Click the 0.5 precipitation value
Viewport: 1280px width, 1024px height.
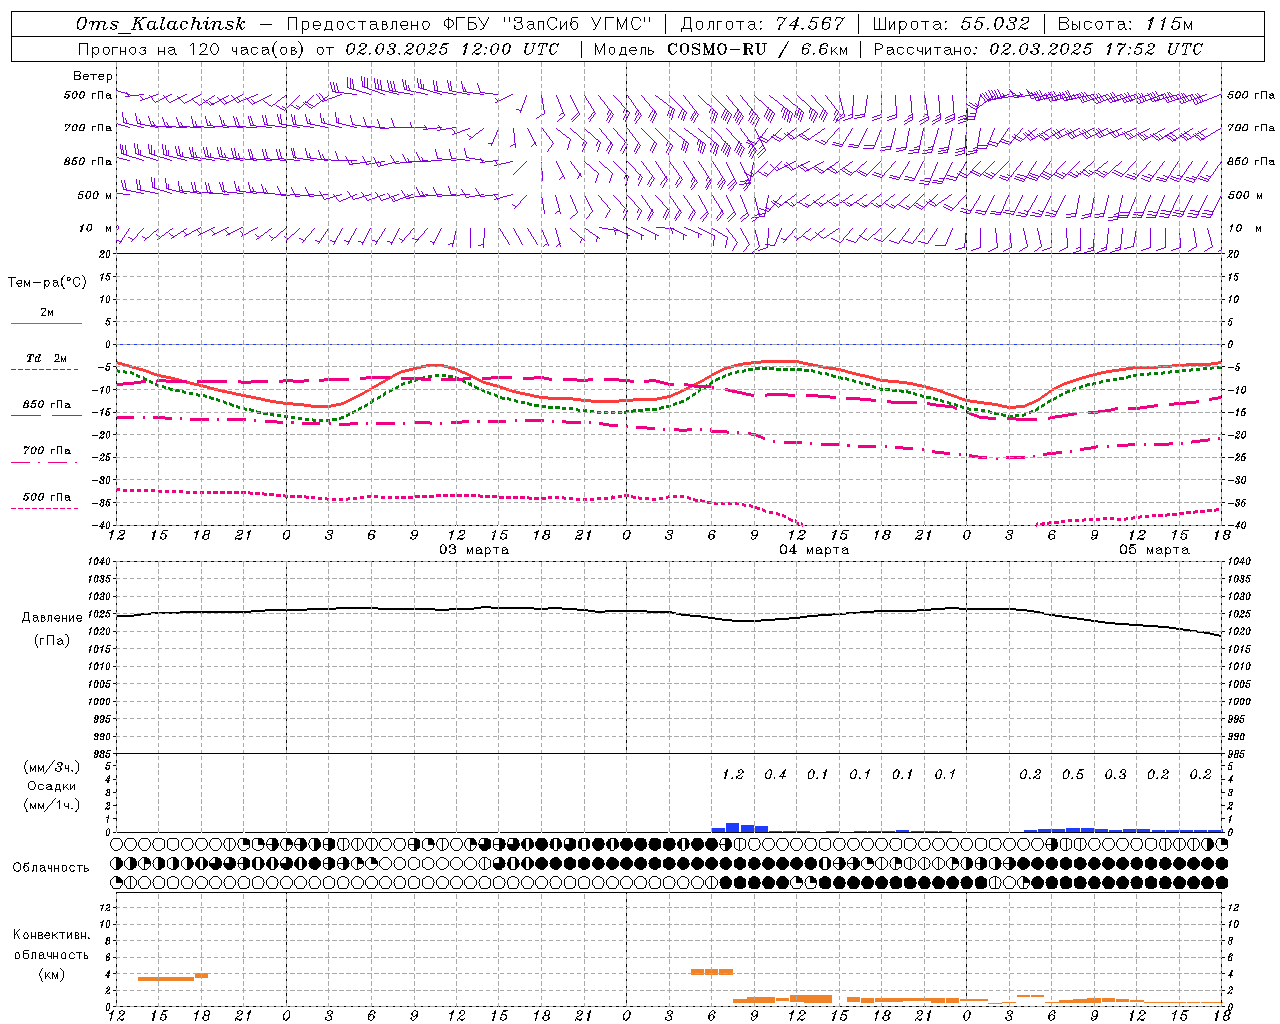coord(1073,775)
